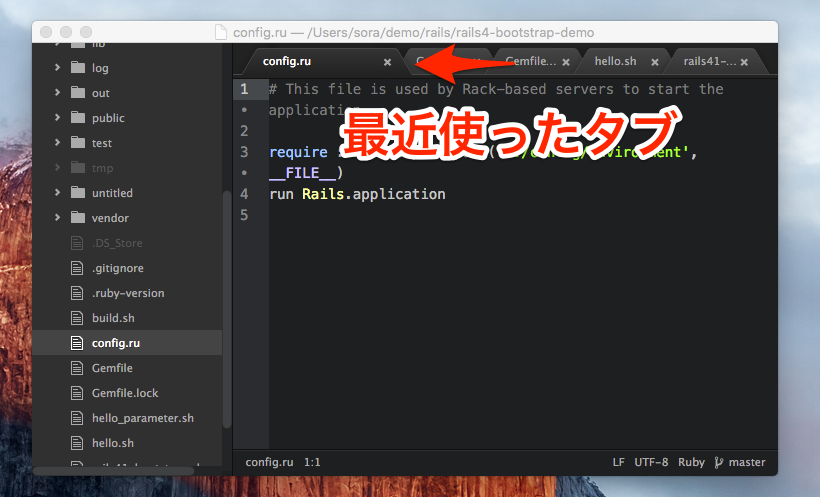The height and width of the screenshot is (497, 820).
Task: Click the 'require' keyword in editor
Action: click(298, 152)
